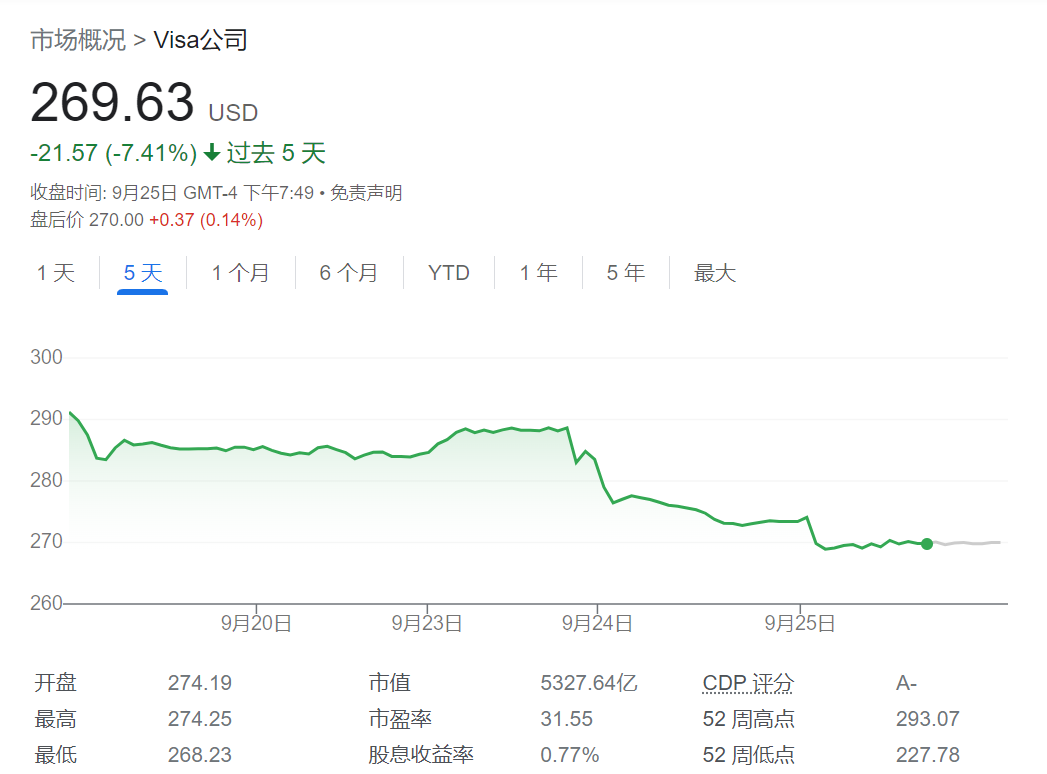This screenshot has width=1047, height=774.
Task: Click the 9月24日 axis label
Action: click(x=597, y=624)
